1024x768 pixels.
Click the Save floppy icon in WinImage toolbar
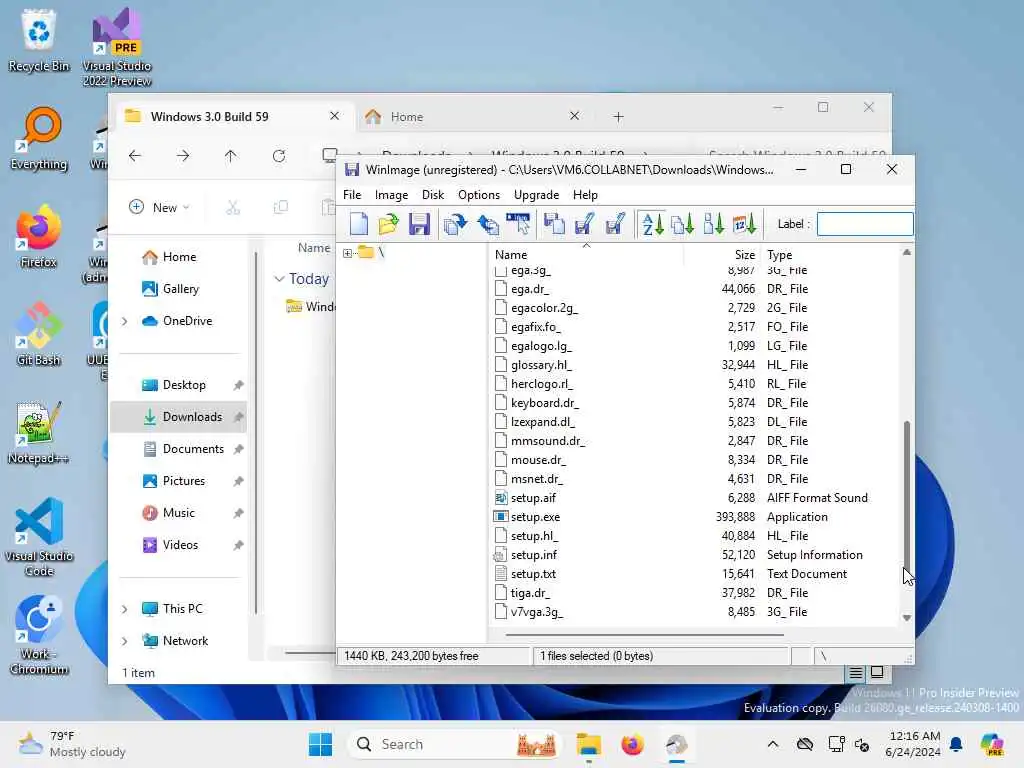coord(419,224)
